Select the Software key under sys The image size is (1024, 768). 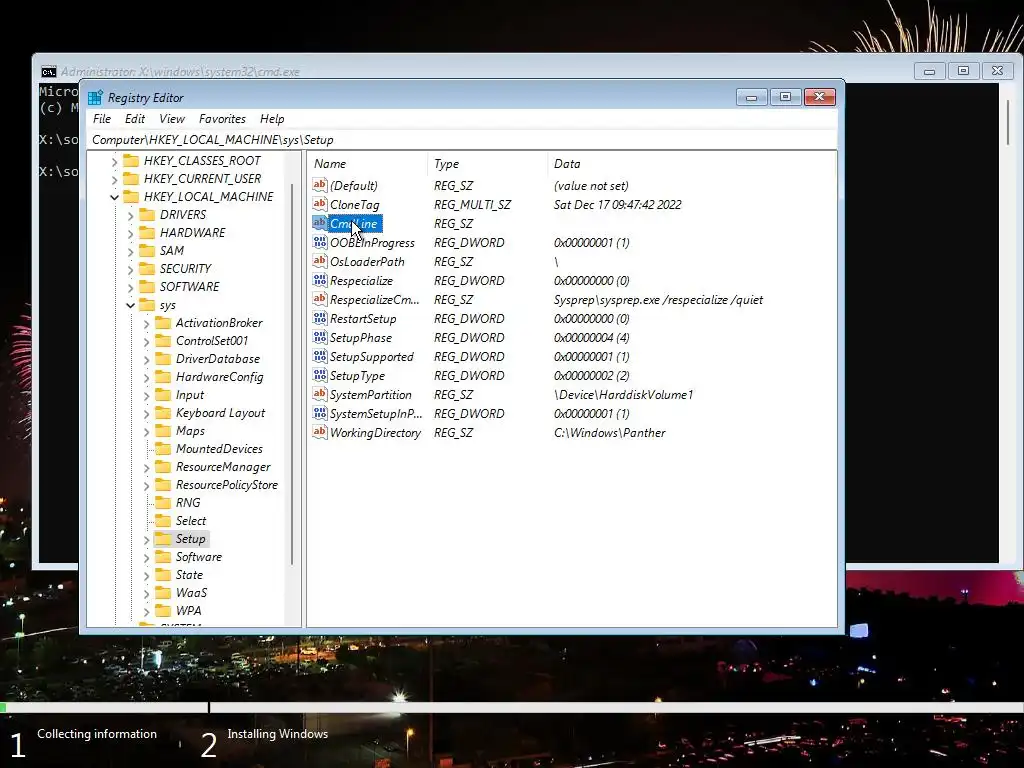199,556
